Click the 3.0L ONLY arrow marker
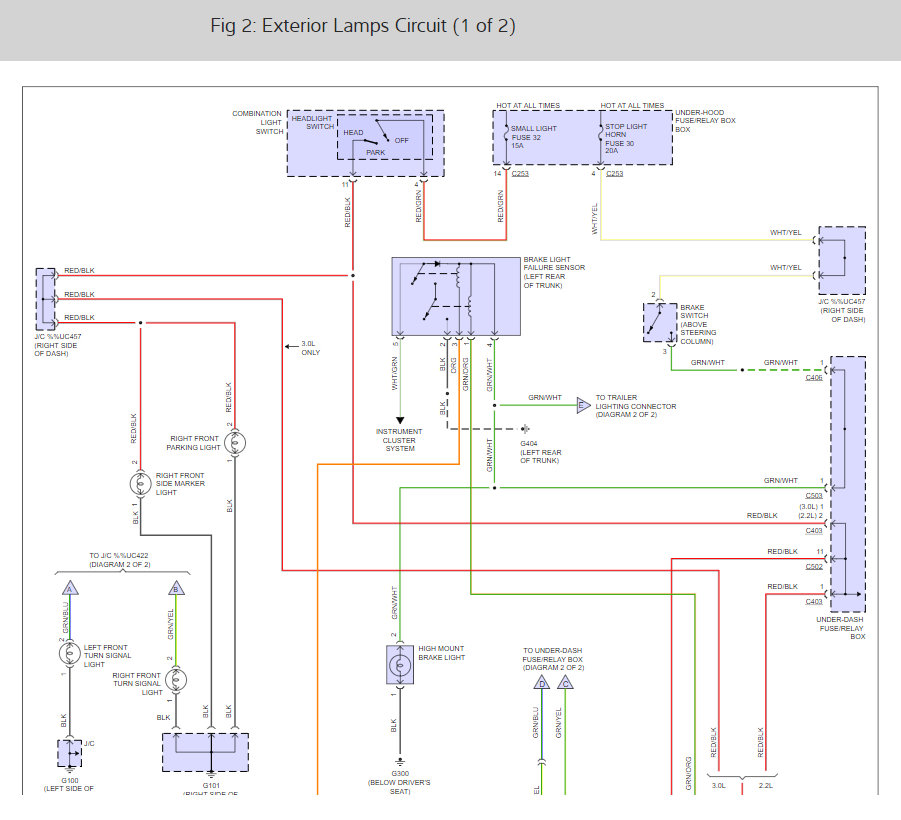 (291, 347)
